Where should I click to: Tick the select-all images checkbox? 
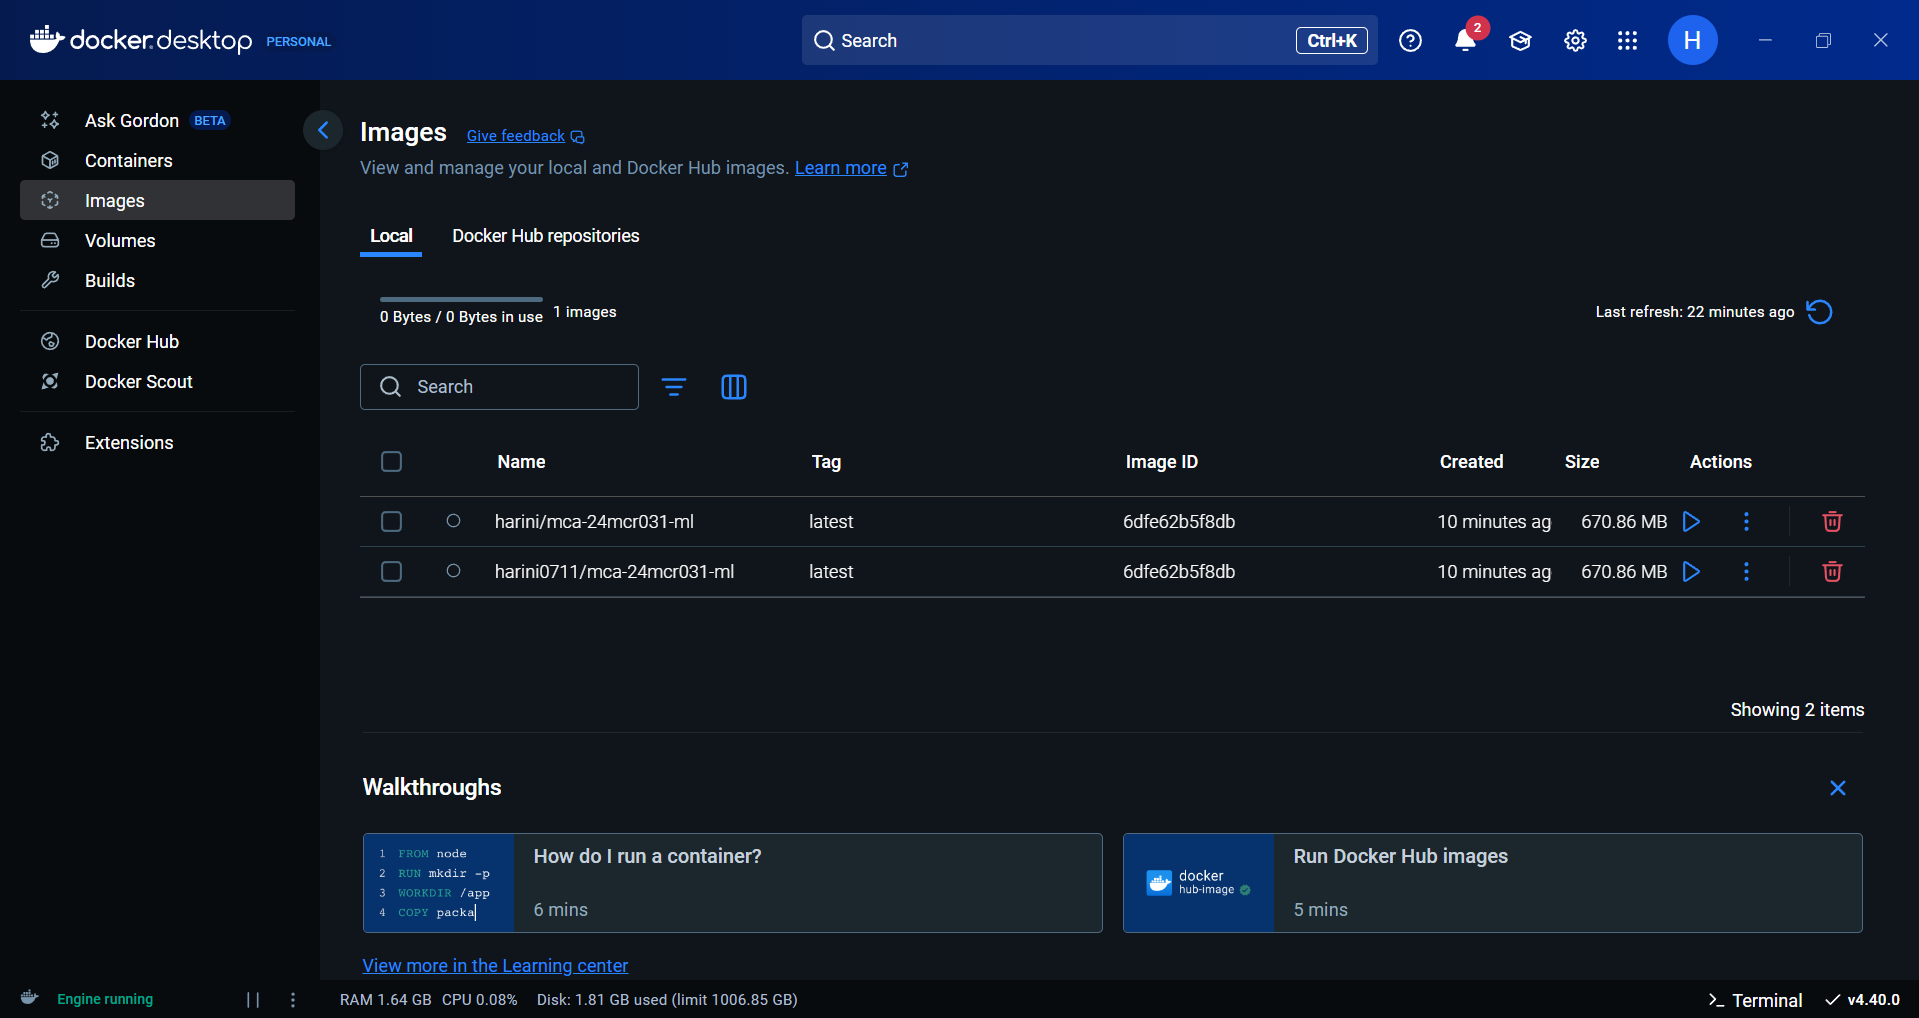(x=391, y=461)
